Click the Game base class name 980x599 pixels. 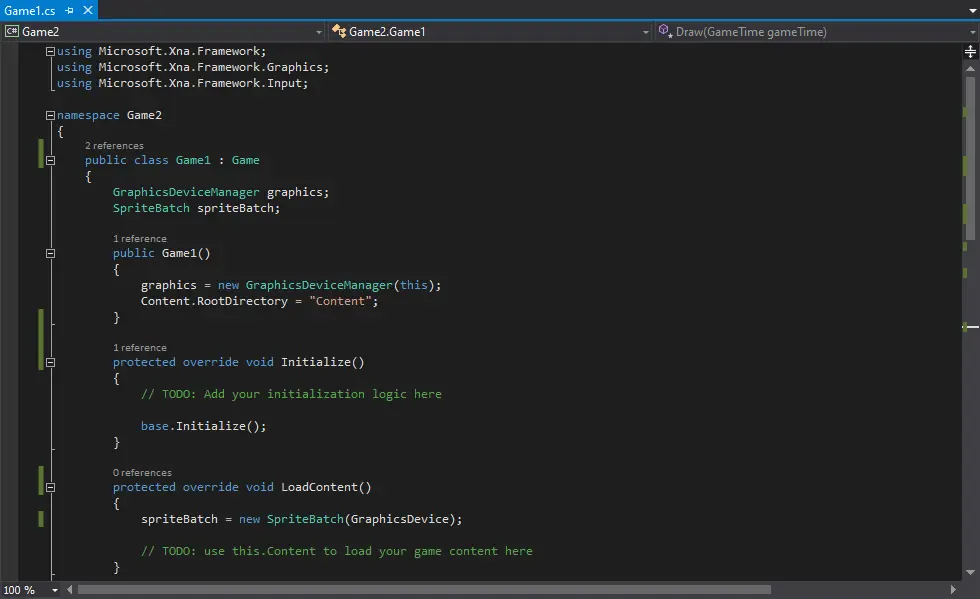click(246, 160)
